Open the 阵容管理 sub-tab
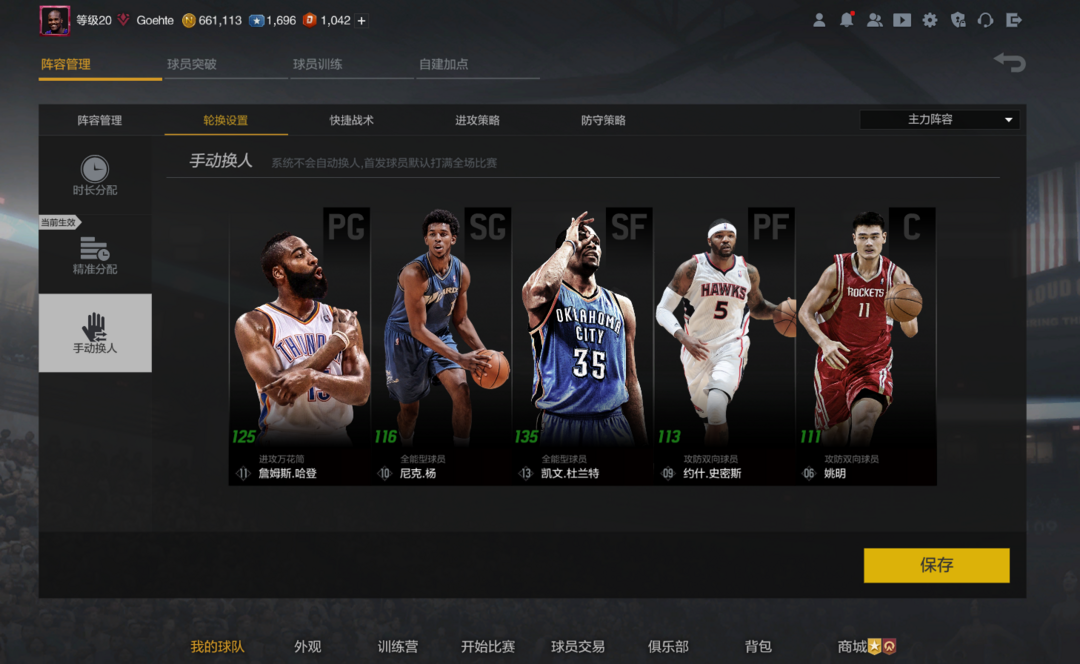Screen dimensions: 1080x664 point(100,120)
